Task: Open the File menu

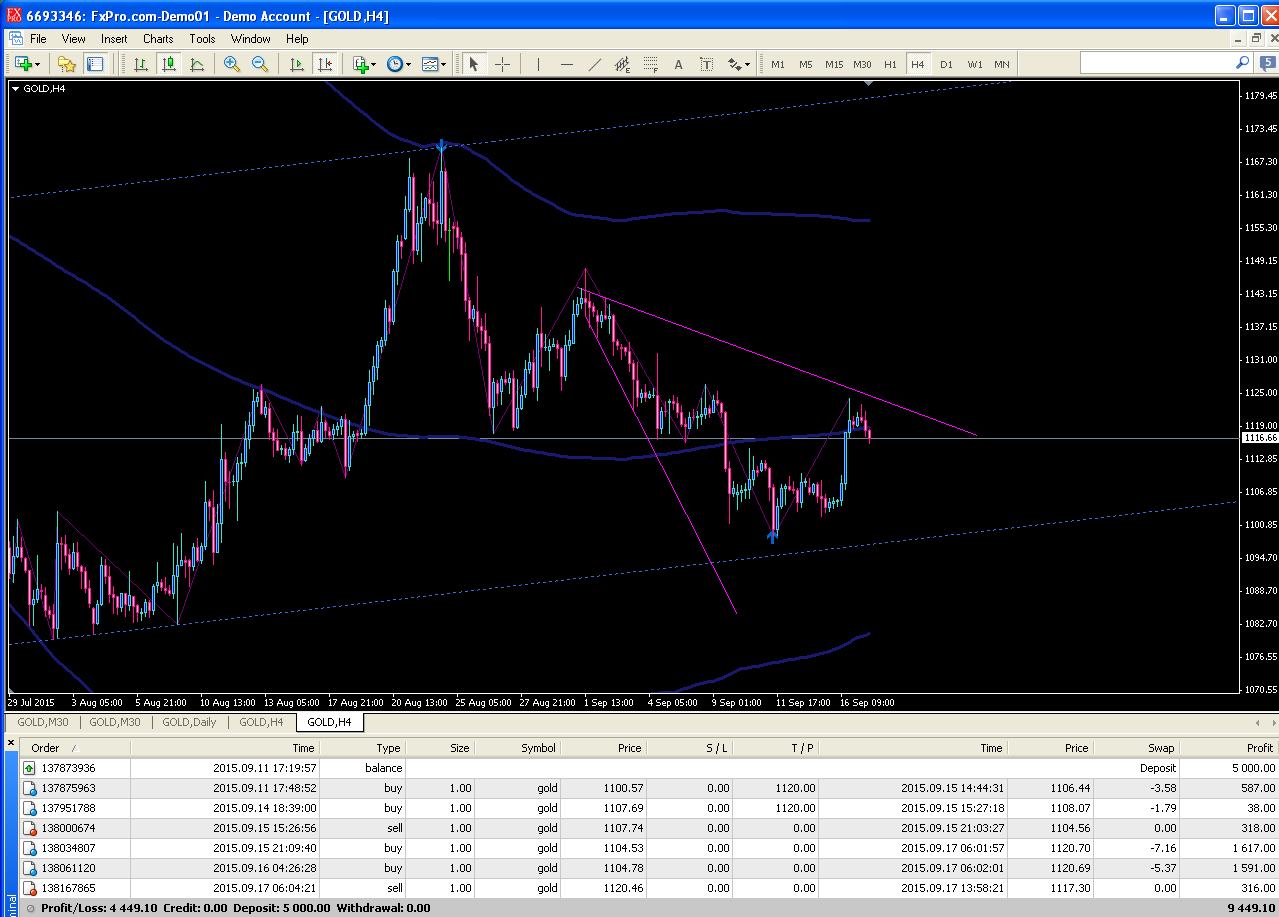Action: [x=38, y=39]
